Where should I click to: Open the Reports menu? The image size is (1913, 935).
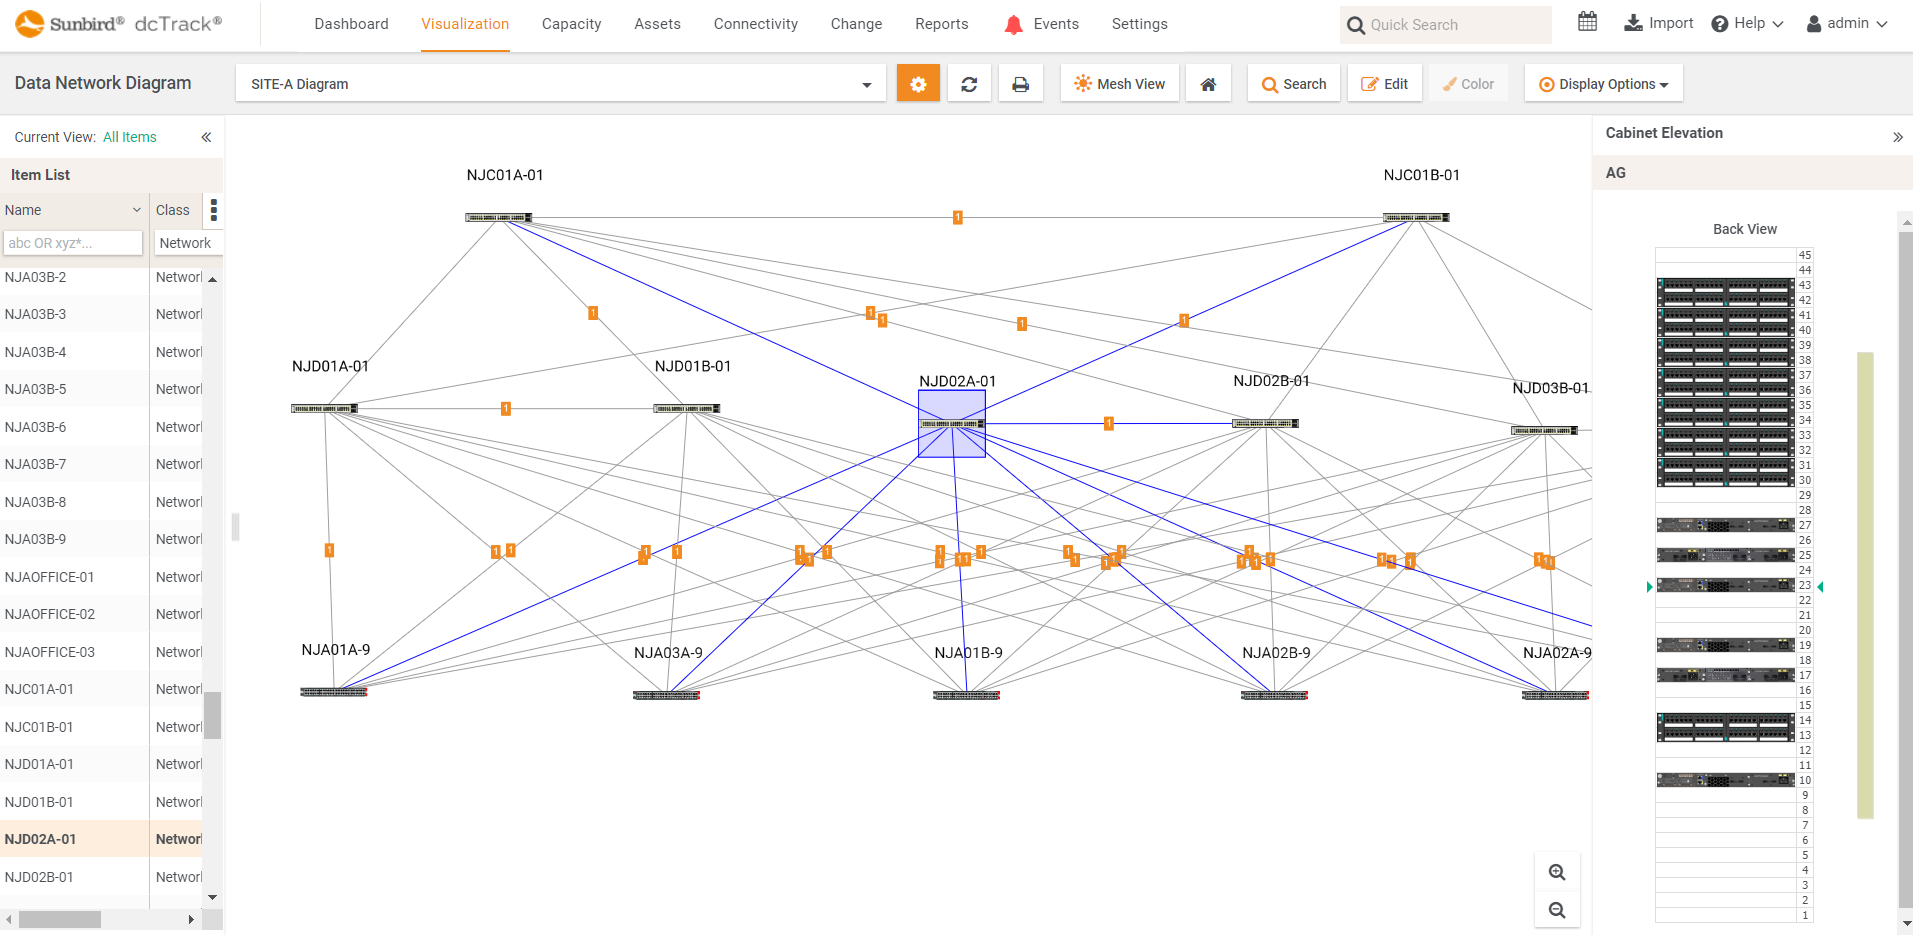point(940,23)
